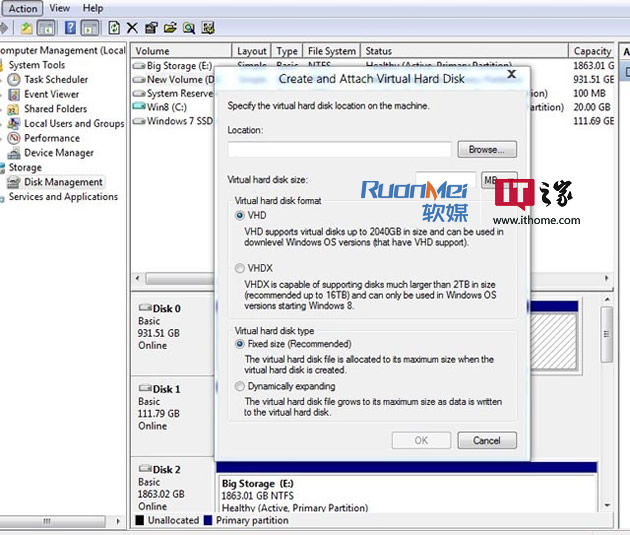630x535 pixels.
Task: Select the VHD format radio button
Action: pyautogui.click(x=239, y=216)
